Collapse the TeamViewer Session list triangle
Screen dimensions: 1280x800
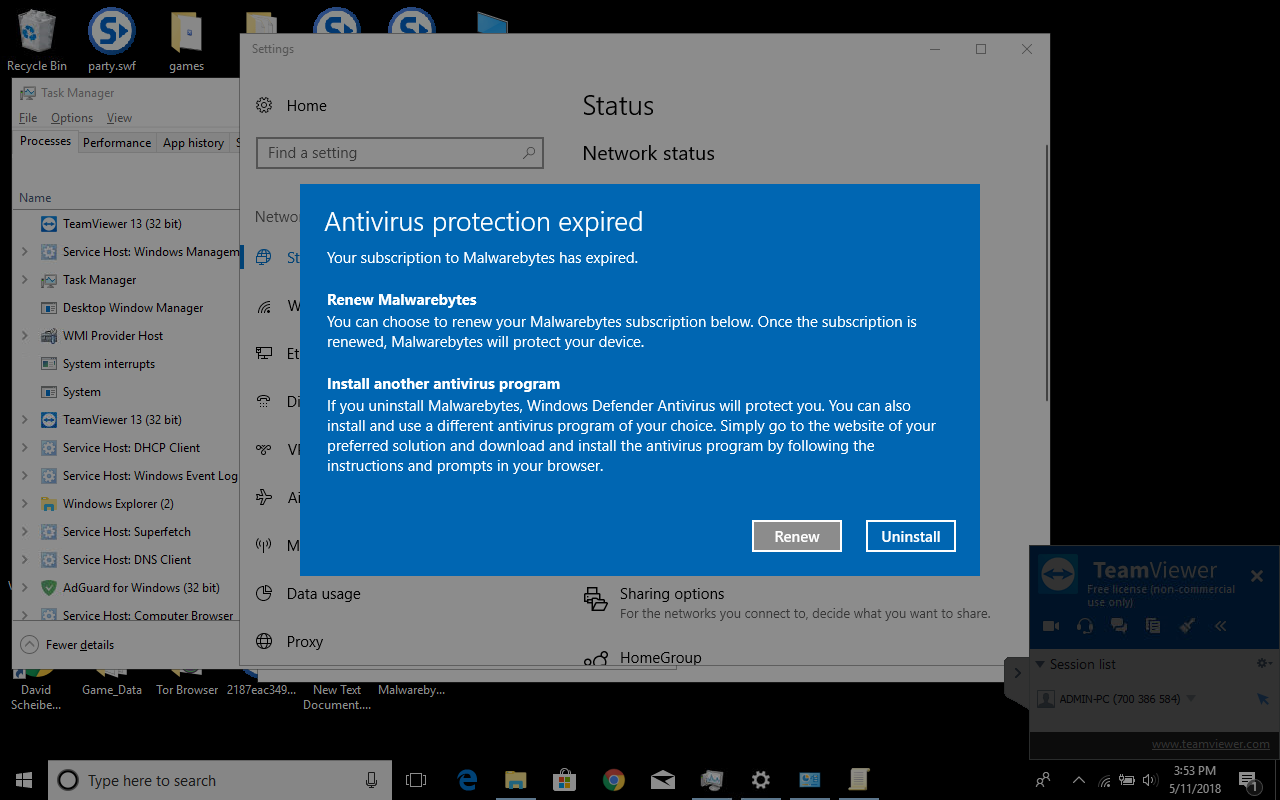click(1040, 664)
